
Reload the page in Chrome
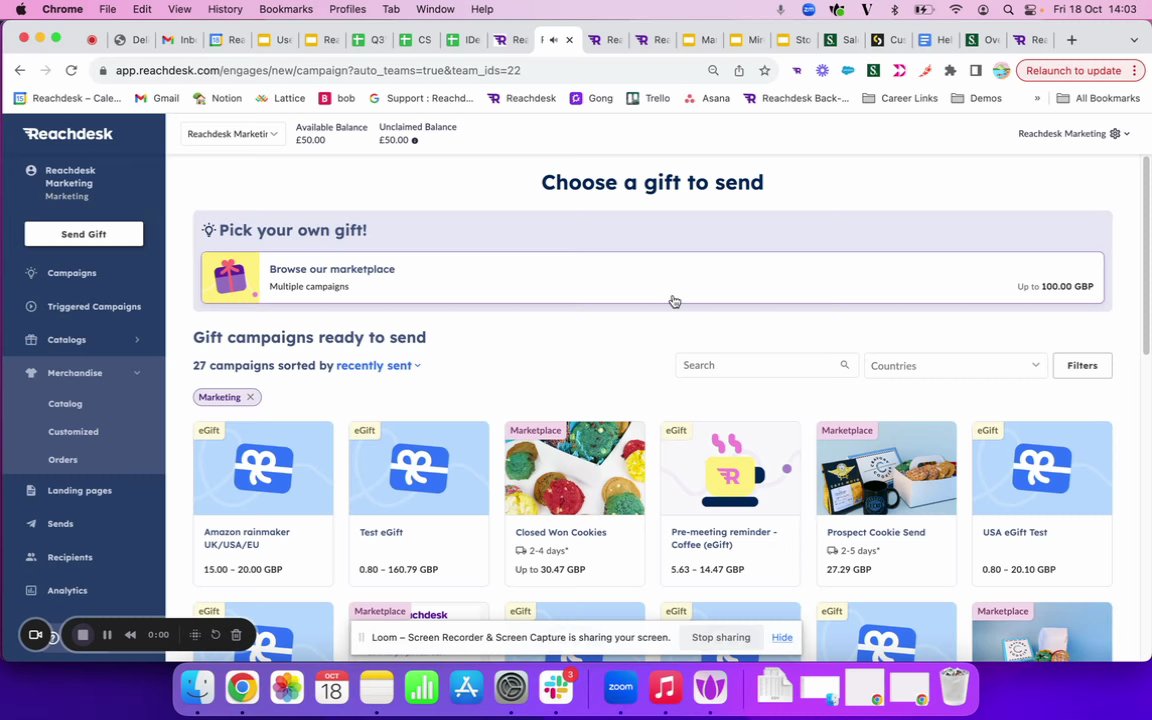click(x=71, y=71)
